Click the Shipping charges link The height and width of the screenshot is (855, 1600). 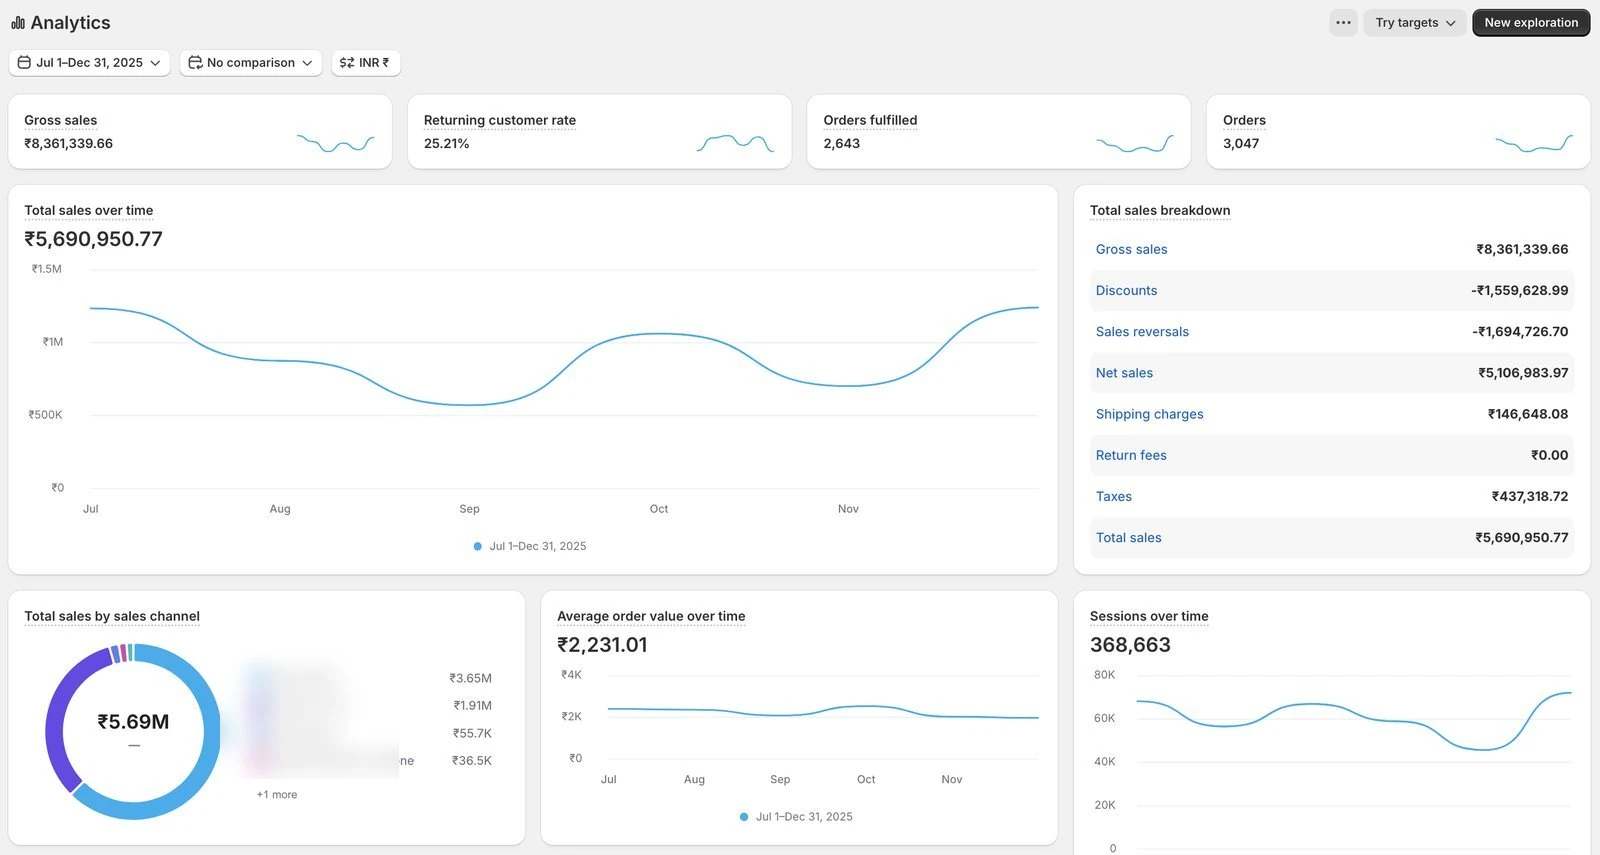[x=1149, y=414]
